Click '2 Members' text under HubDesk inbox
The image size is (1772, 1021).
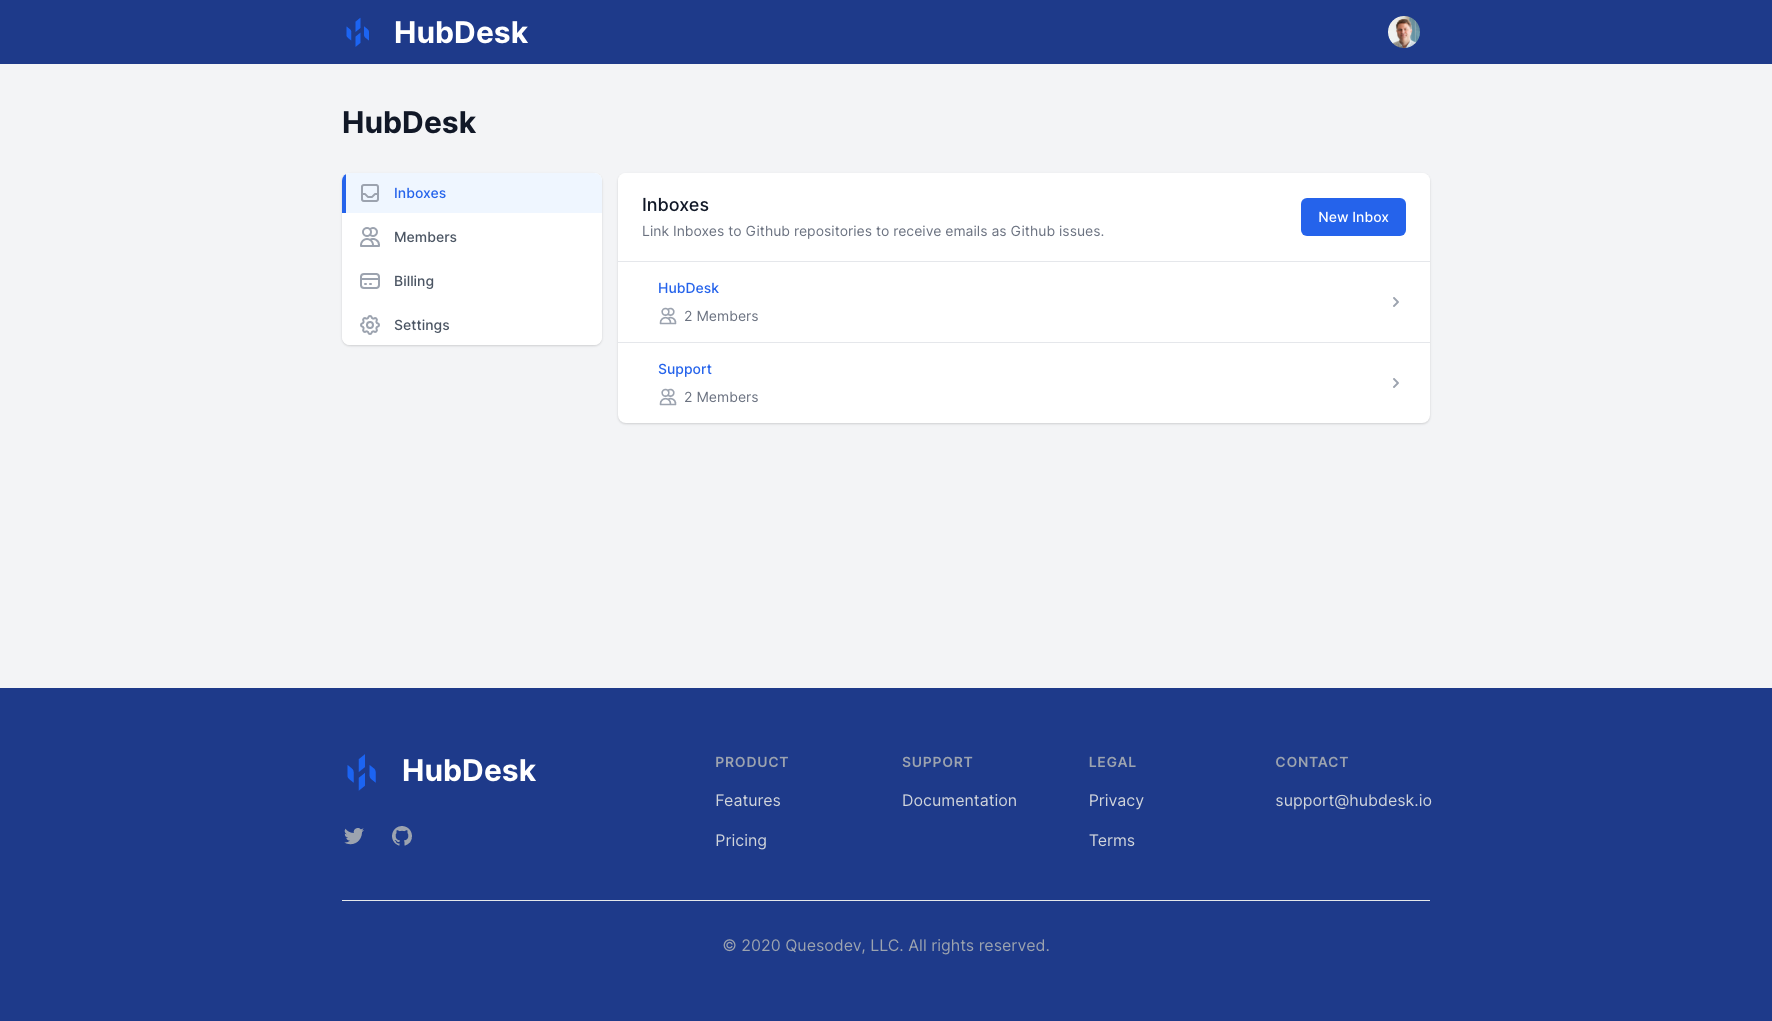pyautogui.click(x=721, y=316)
